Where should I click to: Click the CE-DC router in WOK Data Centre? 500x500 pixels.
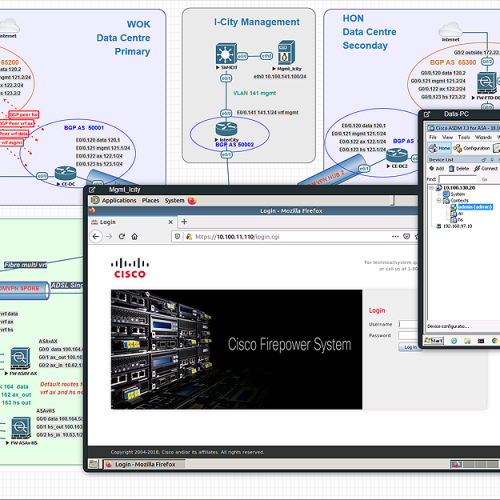65,173
